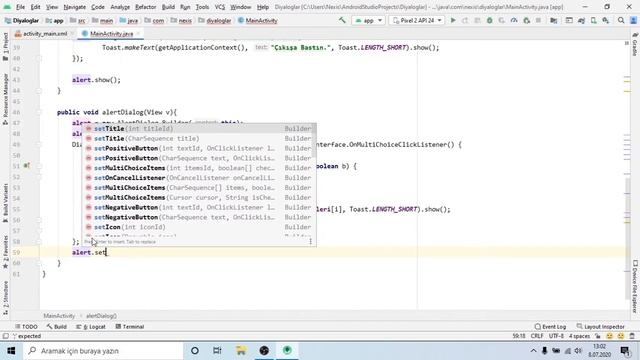
Task: Click the alertDialog() breadcrumb below editor
Action: (x=101, y=316)
